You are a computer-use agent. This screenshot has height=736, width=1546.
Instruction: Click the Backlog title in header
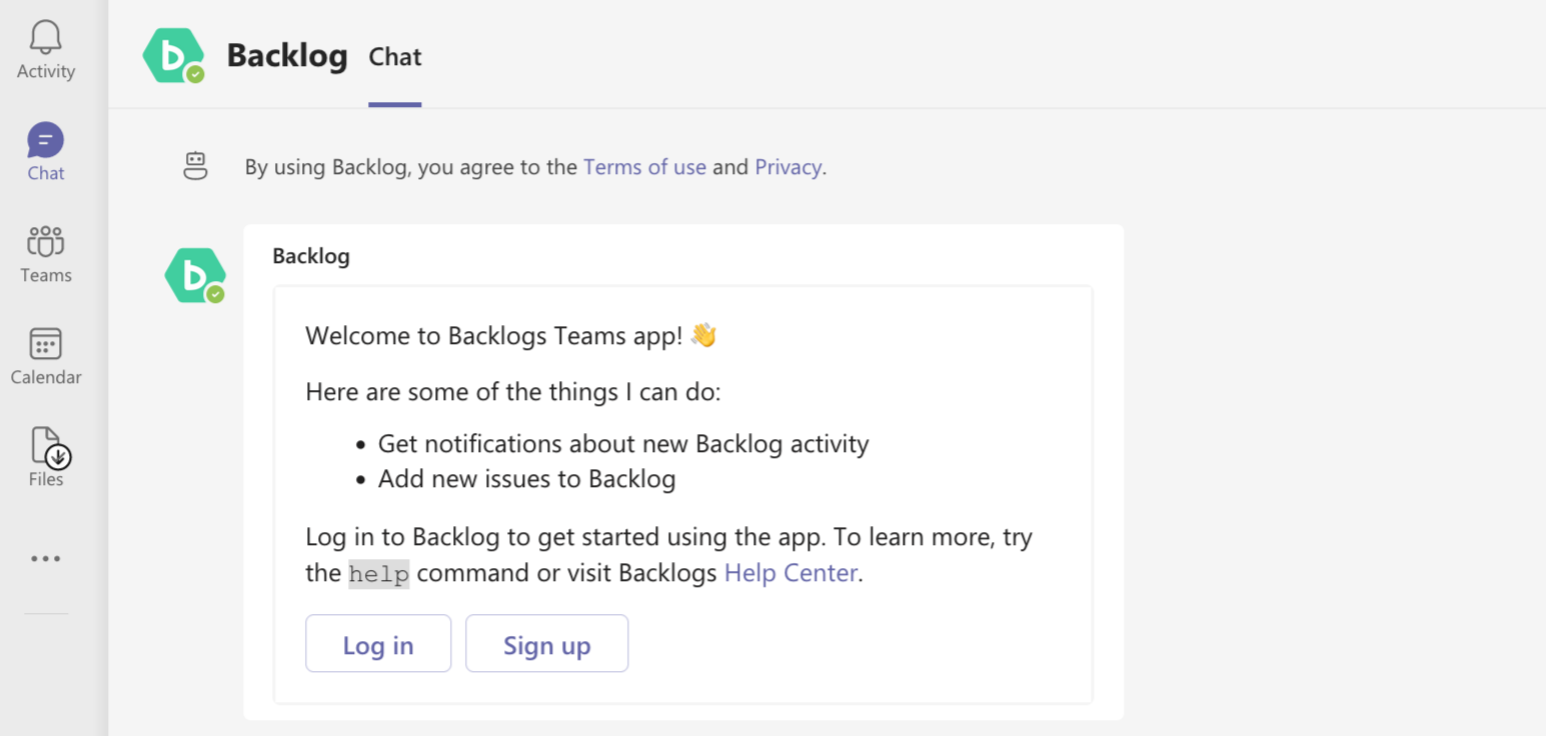click(x=287, y=56)
